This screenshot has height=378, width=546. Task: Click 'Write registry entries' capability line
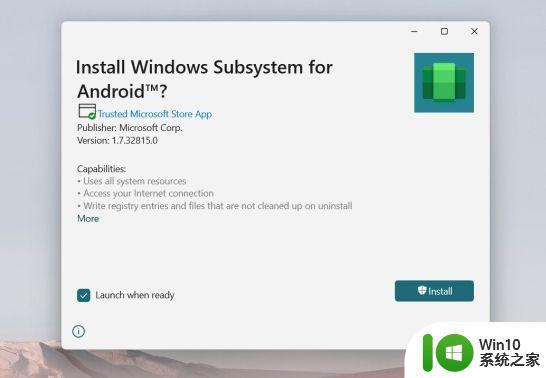[215, 206]
